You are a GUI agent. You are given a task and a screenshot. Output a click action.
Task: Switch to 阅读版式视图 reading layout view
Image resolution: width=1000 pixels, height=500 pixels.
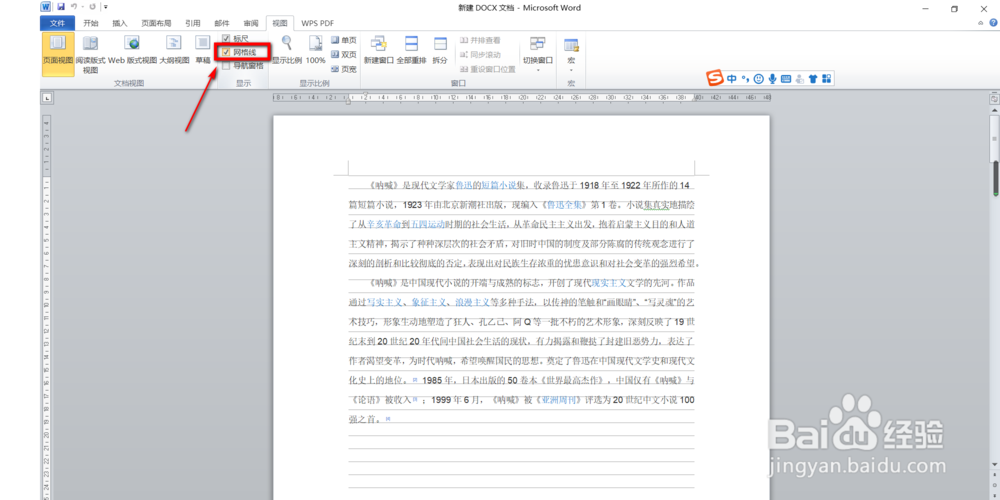(x=91, y=54)
